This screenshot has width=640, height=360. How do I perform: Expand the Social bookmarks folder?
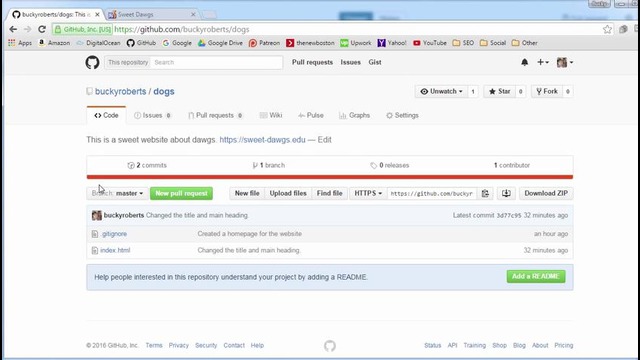click(x=493, y=43)
